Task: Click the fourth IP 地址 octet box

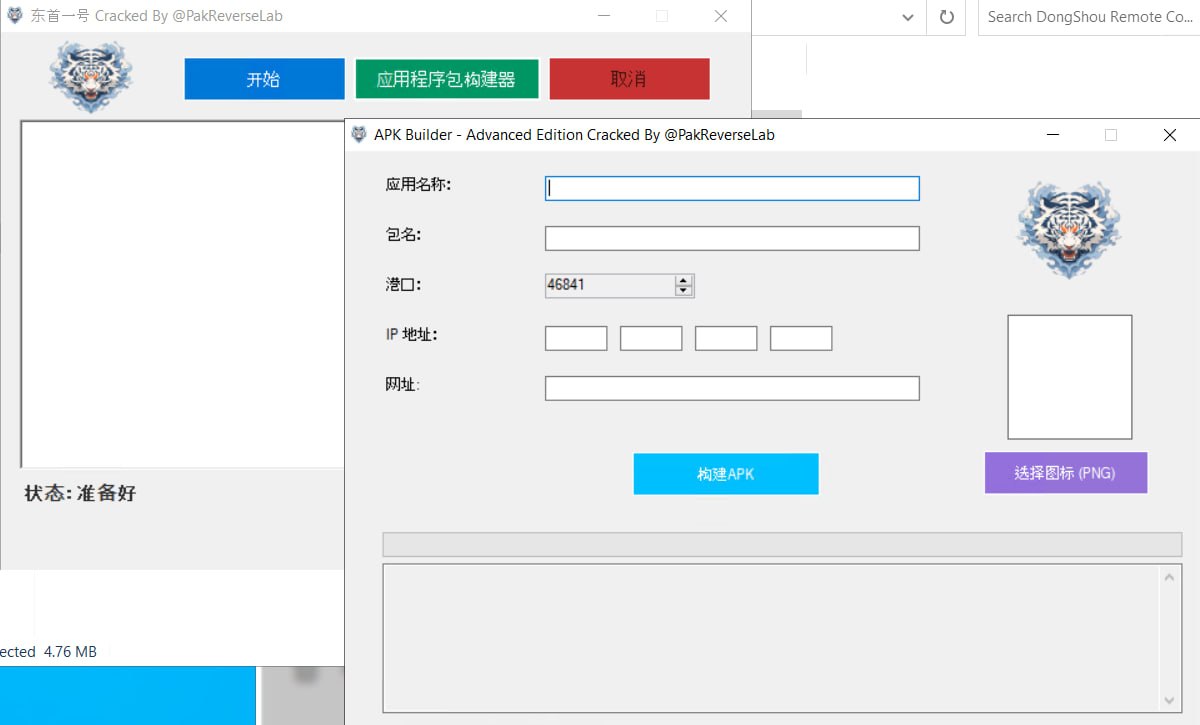Action: click(x=801, y=338)
